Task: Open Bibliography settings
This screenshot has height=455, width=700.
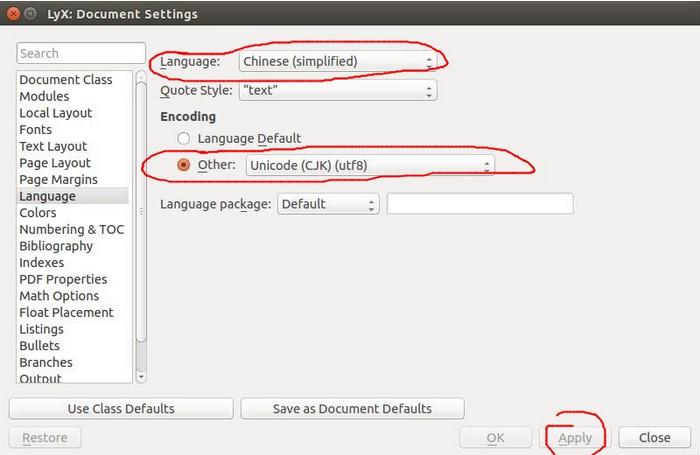Action: (x=56, y=246)
